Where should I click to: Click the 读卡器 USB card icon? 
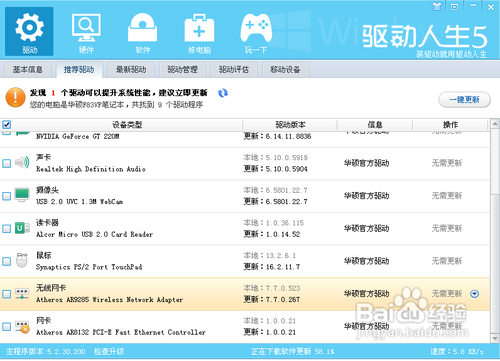22,228
